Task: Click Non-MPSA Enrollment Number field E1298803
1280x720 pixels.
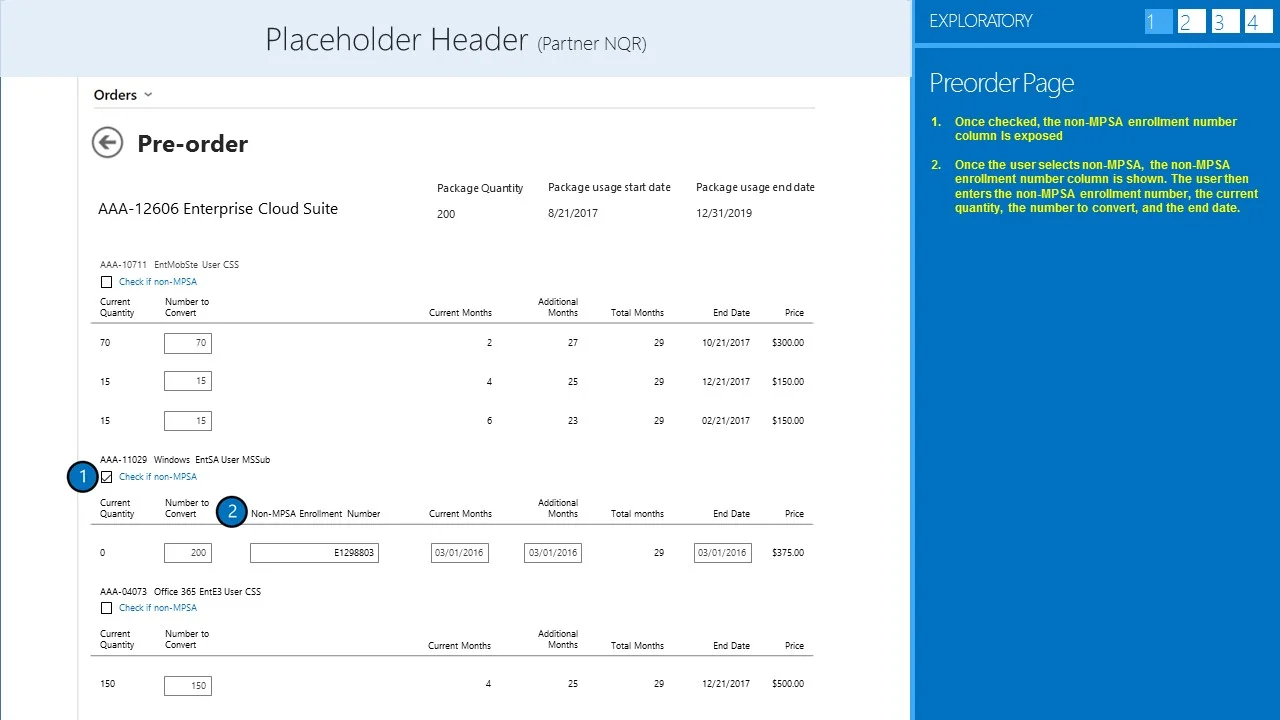Action: pos(314,553)
